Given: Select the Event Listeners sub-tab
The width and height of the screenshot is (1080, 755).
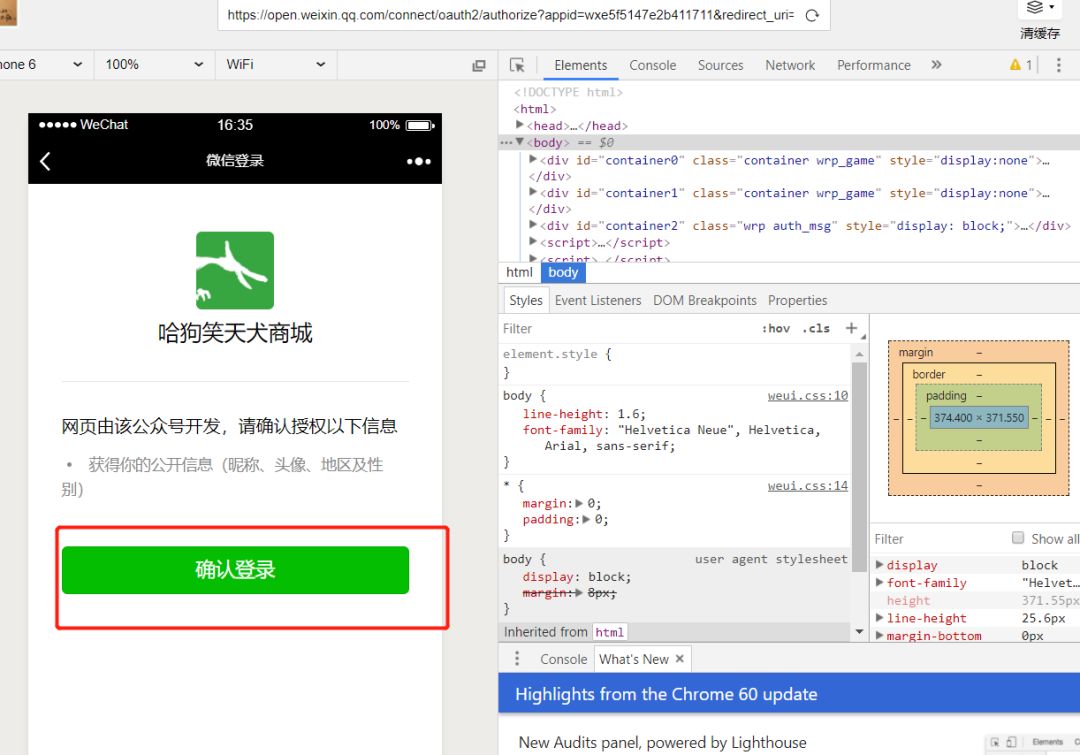Looking at the screenshot, I should [x=598, y=300].
